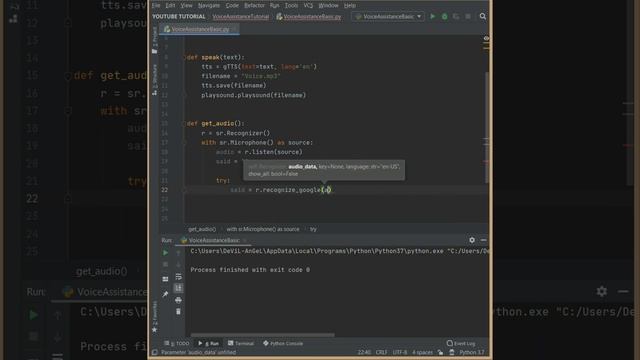Open the Tools menu

pos(291,5)
